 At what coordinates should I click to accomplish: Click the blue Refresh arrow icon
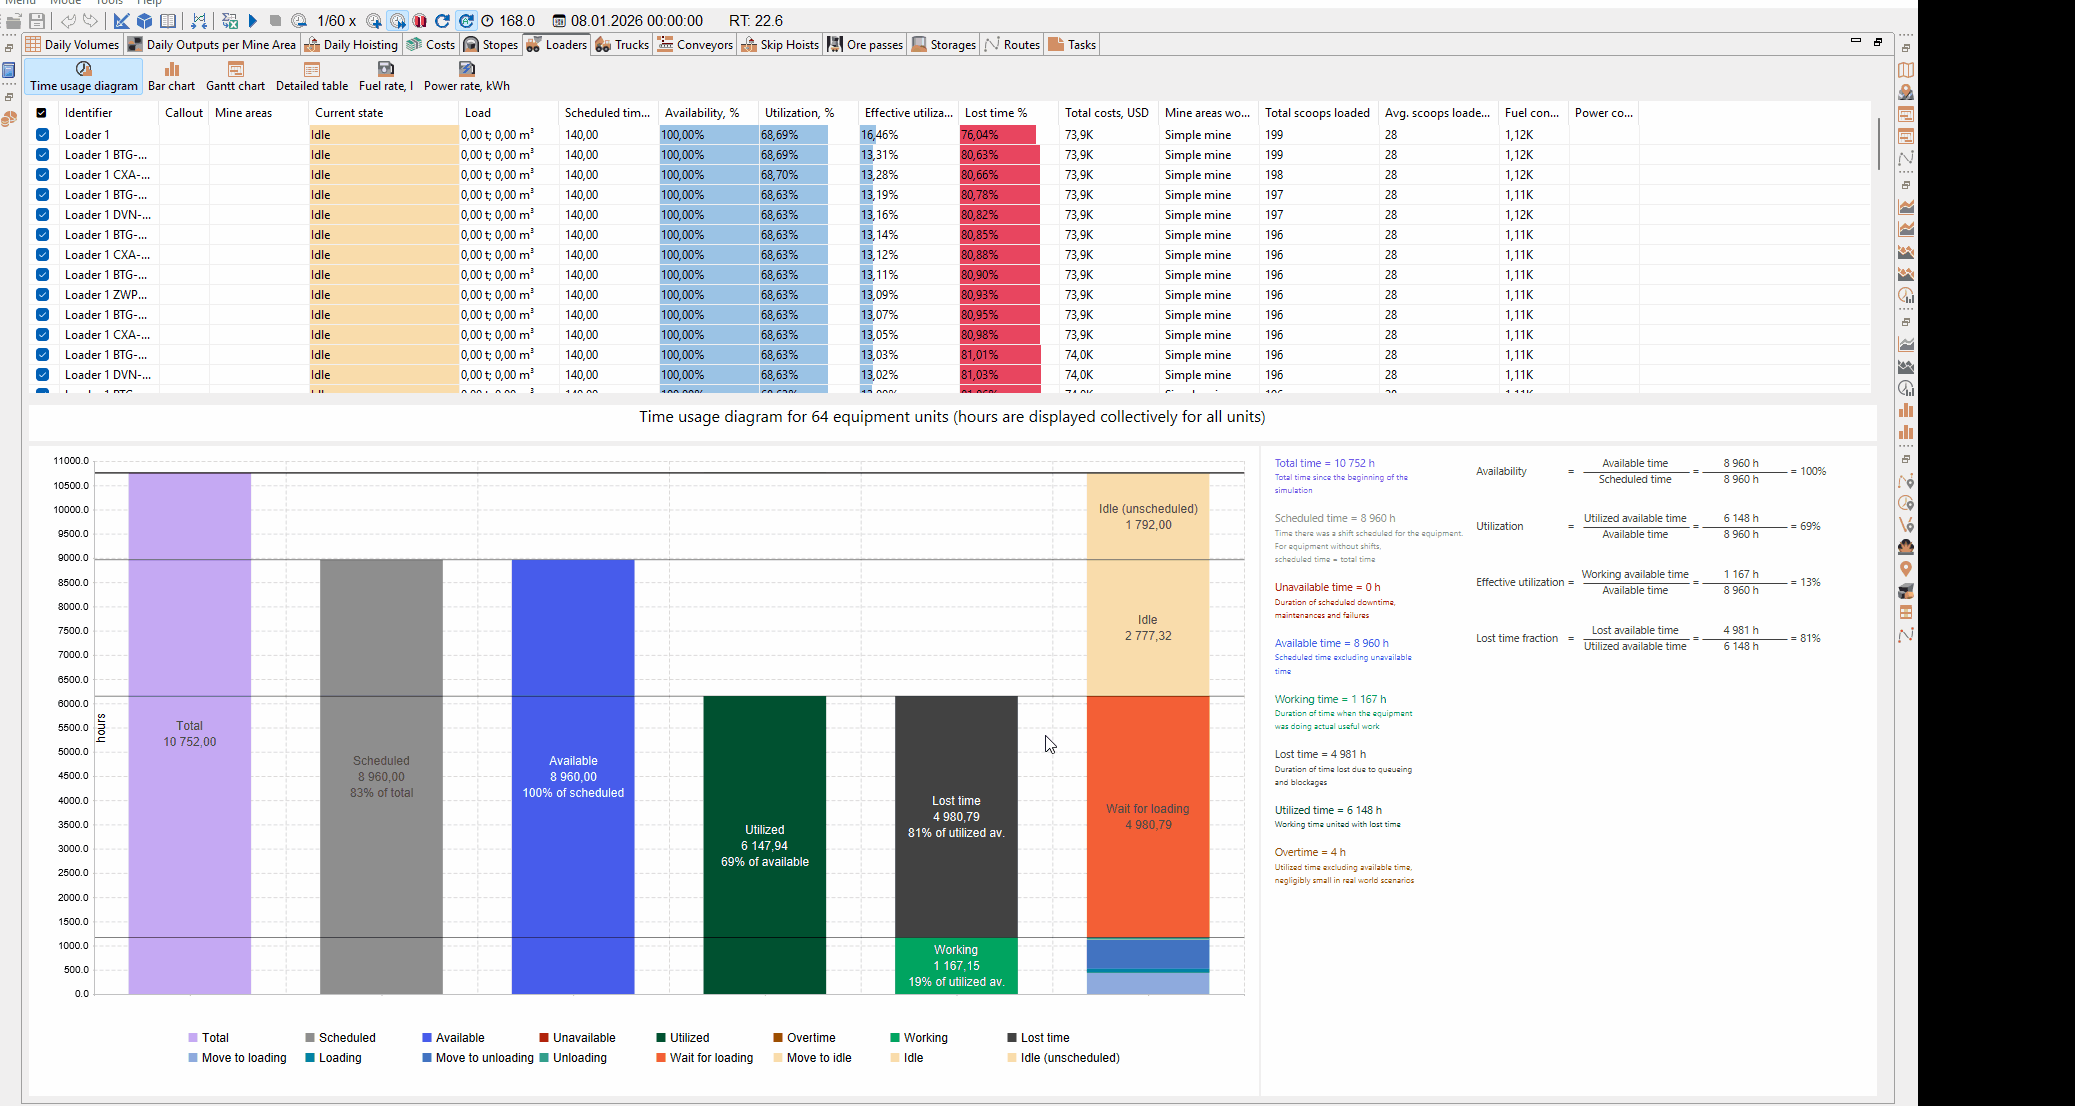coord(442,21)
